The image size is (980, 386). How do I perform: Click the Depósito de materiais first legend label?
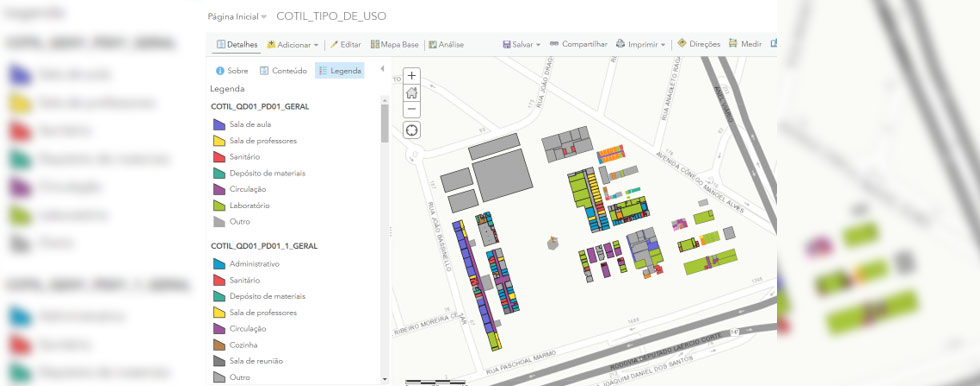click(x=268, y=173)
